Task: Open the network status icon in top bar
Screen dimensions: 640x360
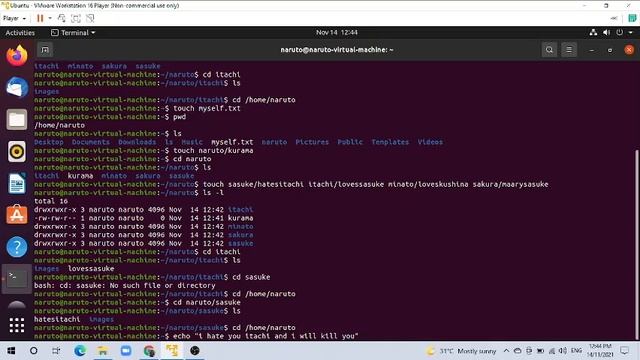Action: pyautogui.click(x=593, y=32)
